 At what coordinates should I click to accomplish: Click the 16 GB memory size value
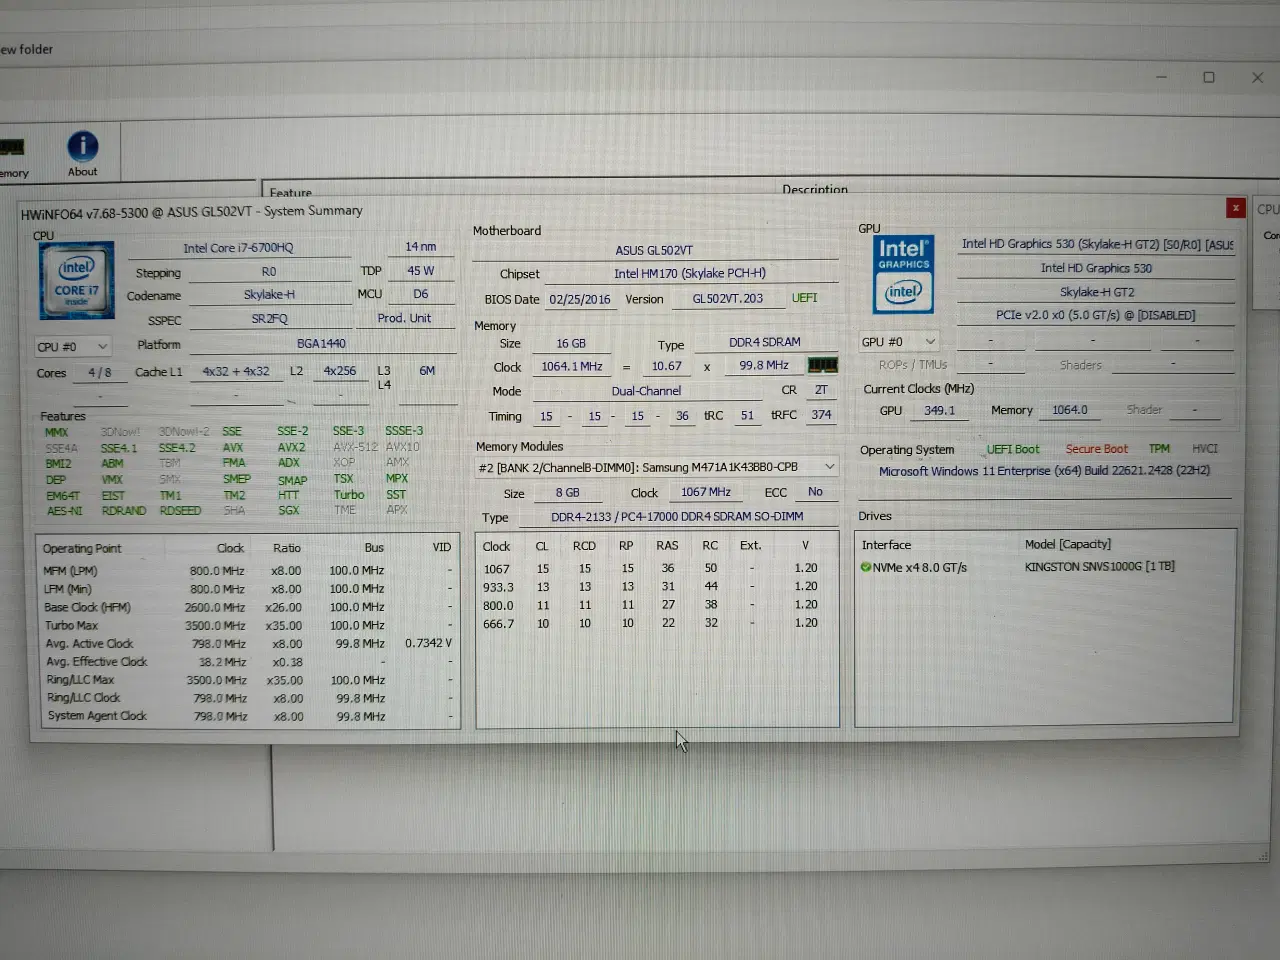pos(571,343)
